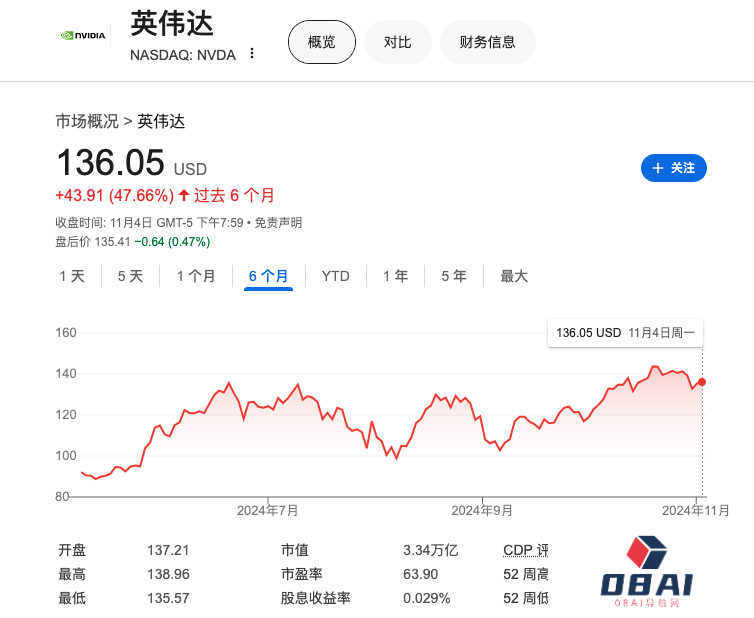This screenshot has width=754, height=618.
Task: Select the 6 个月 time range
Action: (268, 276)
